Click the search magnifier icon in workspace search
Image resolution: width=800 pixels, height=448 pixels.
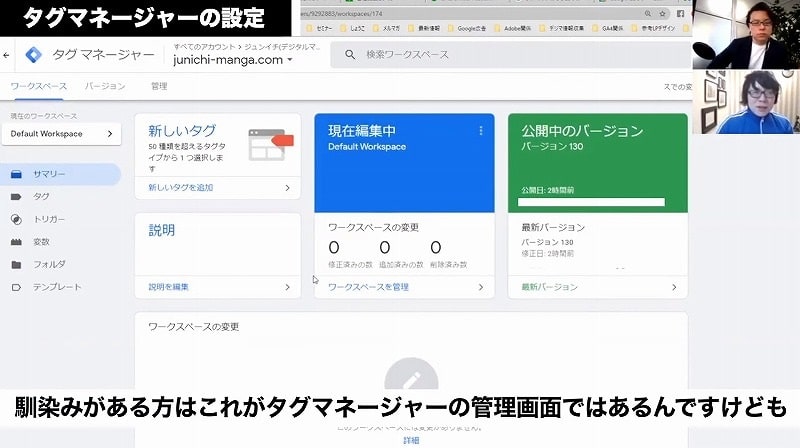pos(350,54)
